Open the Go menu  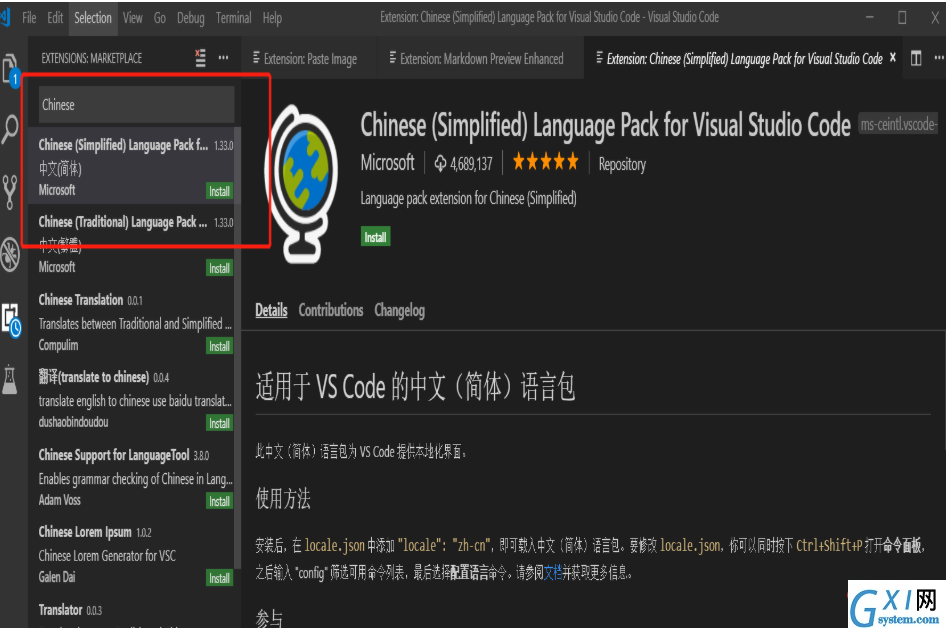coord(160,17)
